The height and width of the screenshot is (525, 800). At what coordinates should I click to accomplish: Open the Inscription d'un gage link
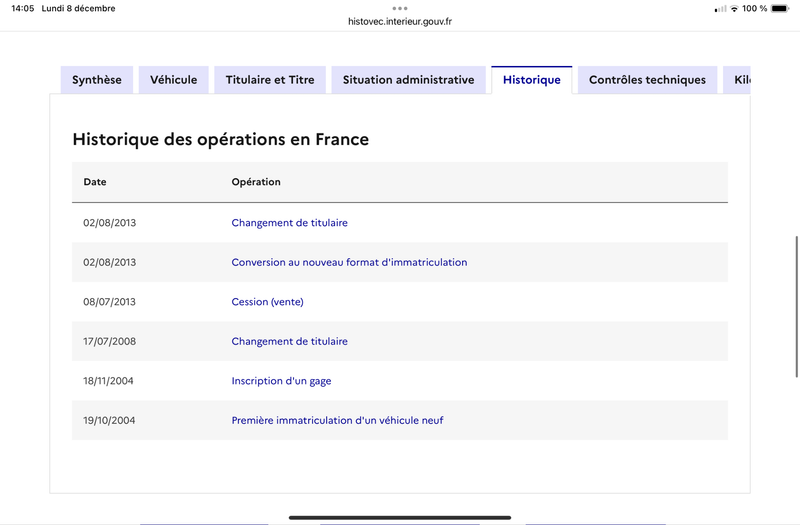click(x=281, y=381)
